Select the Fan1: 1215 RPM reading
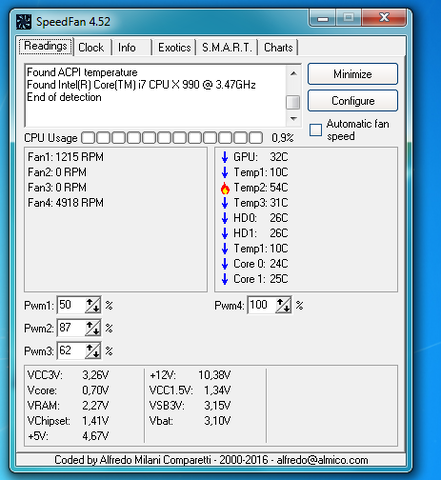441x480 pixels. 66,157
